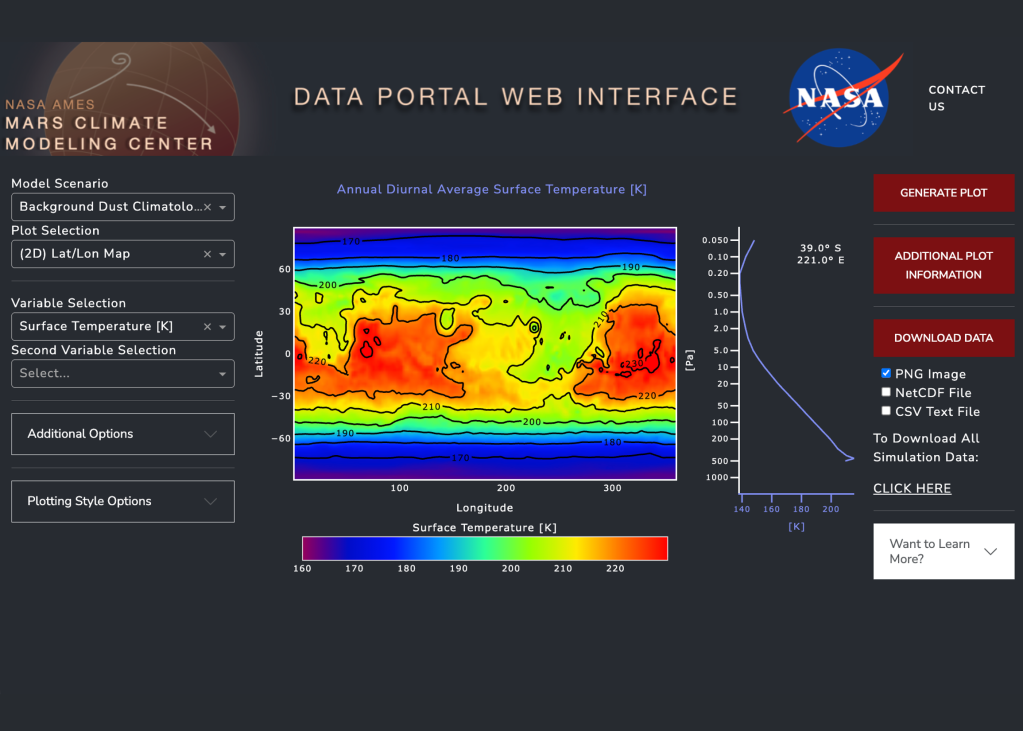1023x731 pixels.
Task: Expand the Want to Learn More panel
Action: click(x=943, y=551)
